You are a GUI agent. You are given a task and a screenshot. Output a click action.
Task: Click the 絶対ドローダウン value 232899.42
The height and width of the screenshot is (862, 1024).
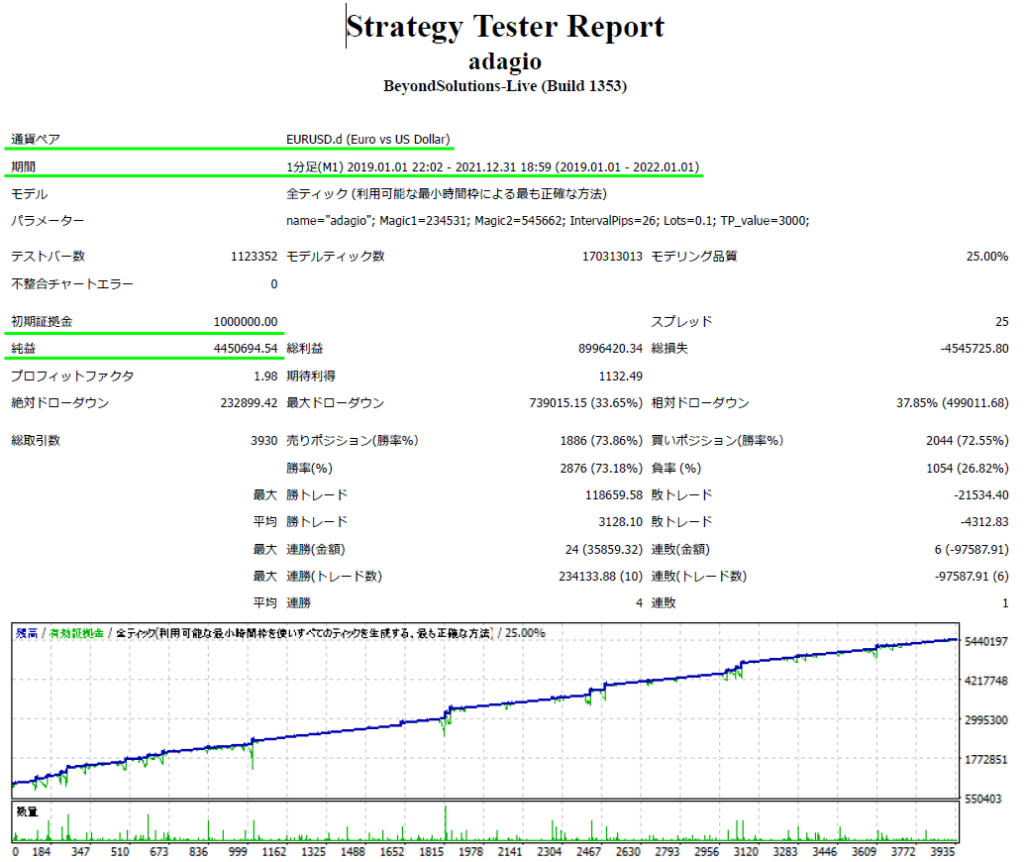pos(249,403)
